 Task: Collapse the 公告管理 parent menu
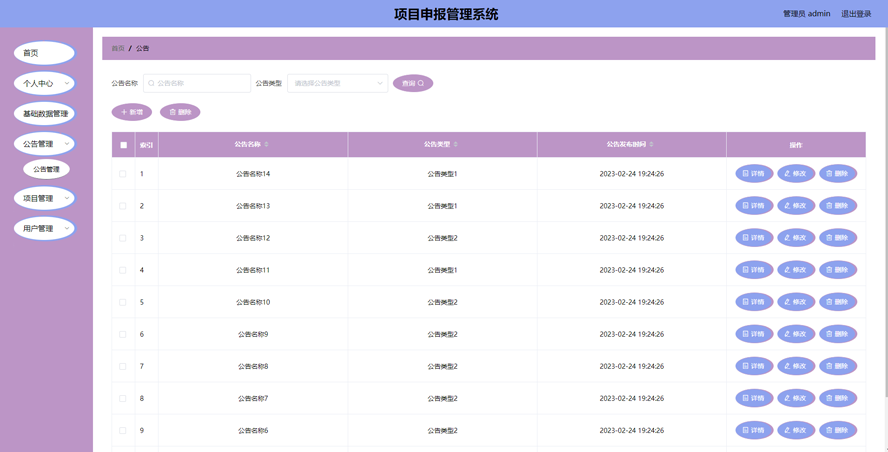point(45,144)
